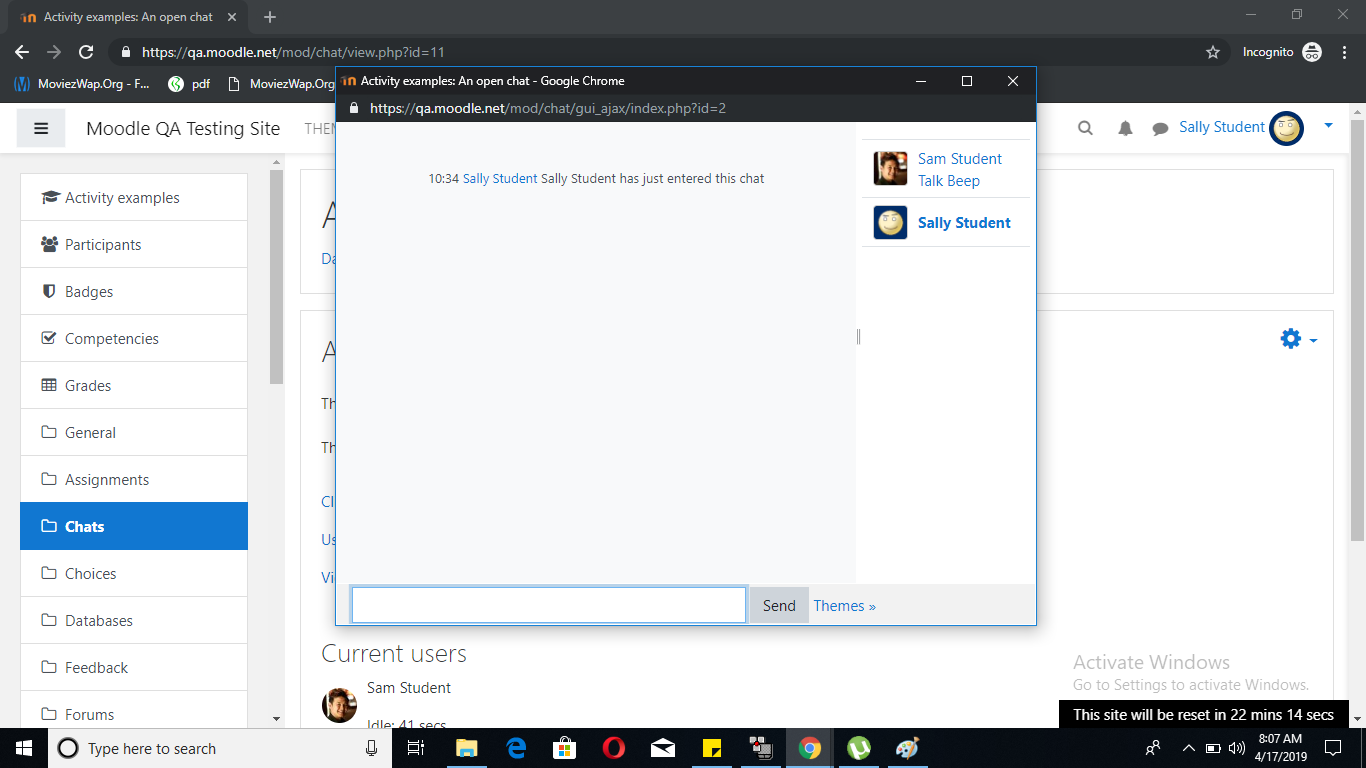Open the search icon in Moodle header
This screenshot has width=1366, height=768.
(1085, 128)
